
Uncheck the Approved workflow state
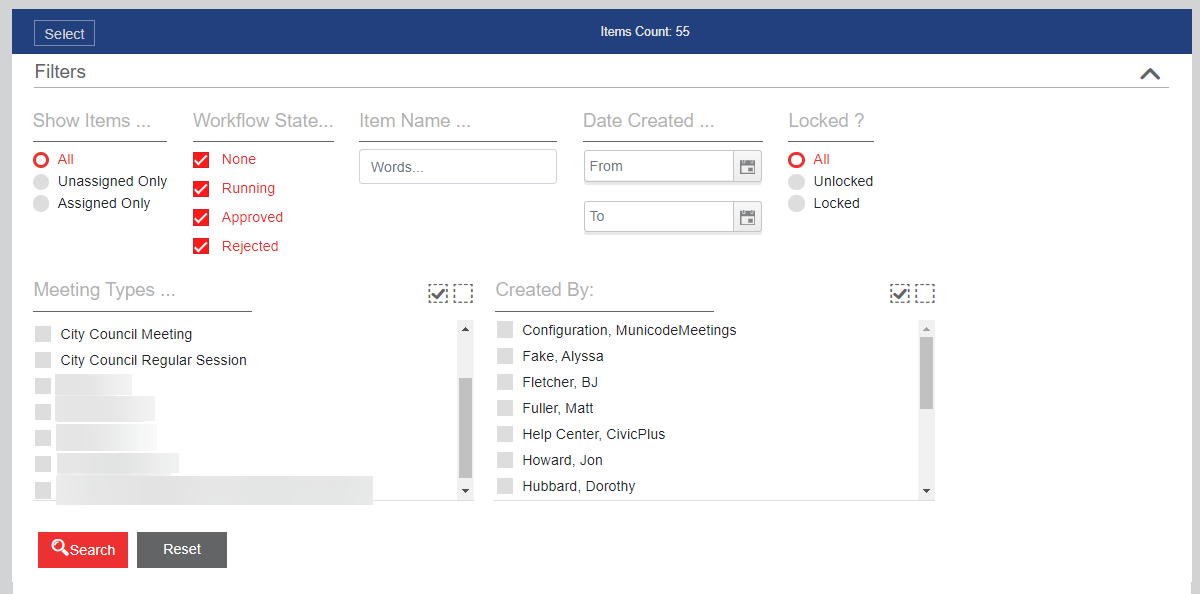click(x=201, y=218)
